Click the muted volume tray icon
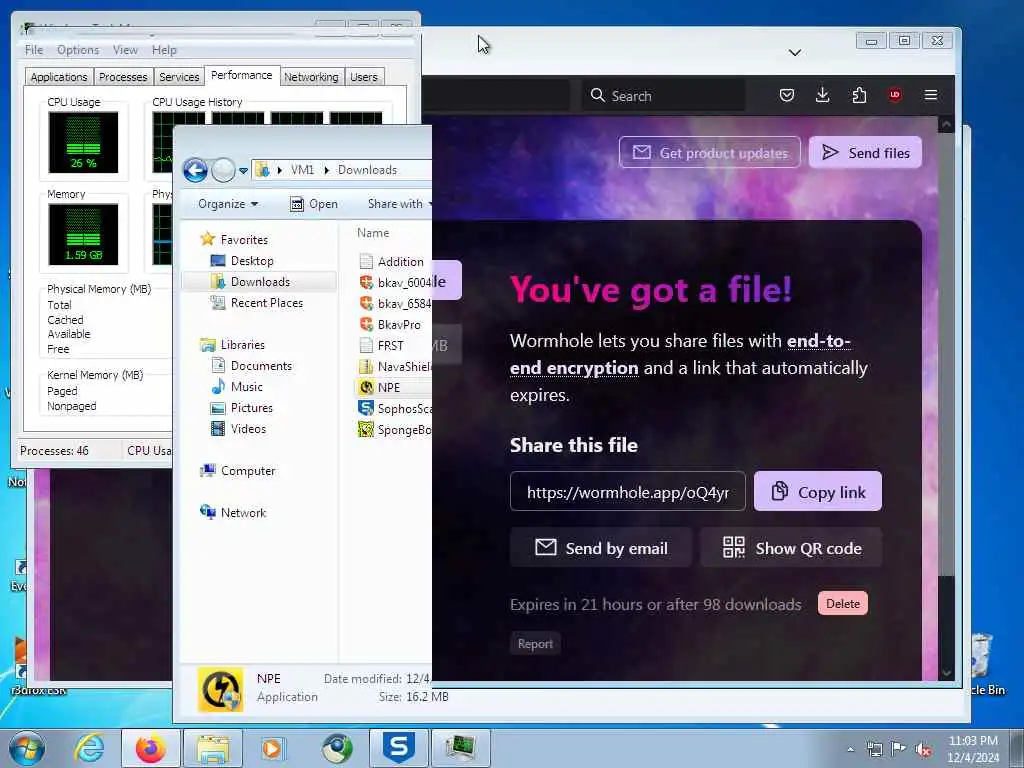Screen dimensions: 1024x768 click(923, 749)
